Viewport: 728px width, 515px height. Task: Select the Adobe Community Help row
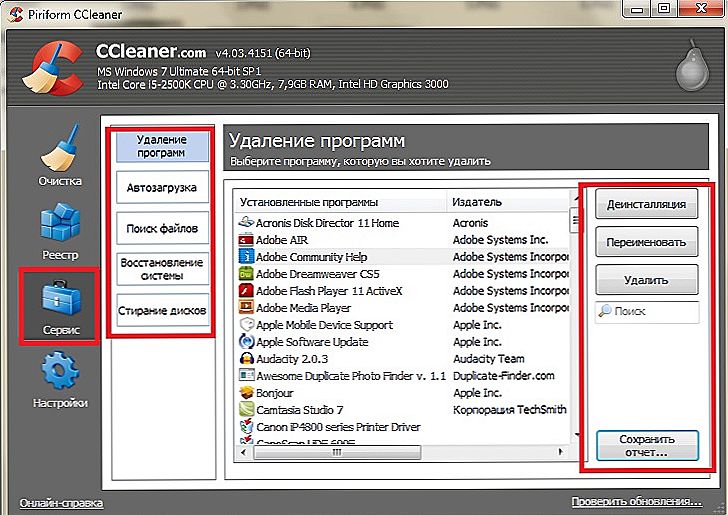point(402,256)
